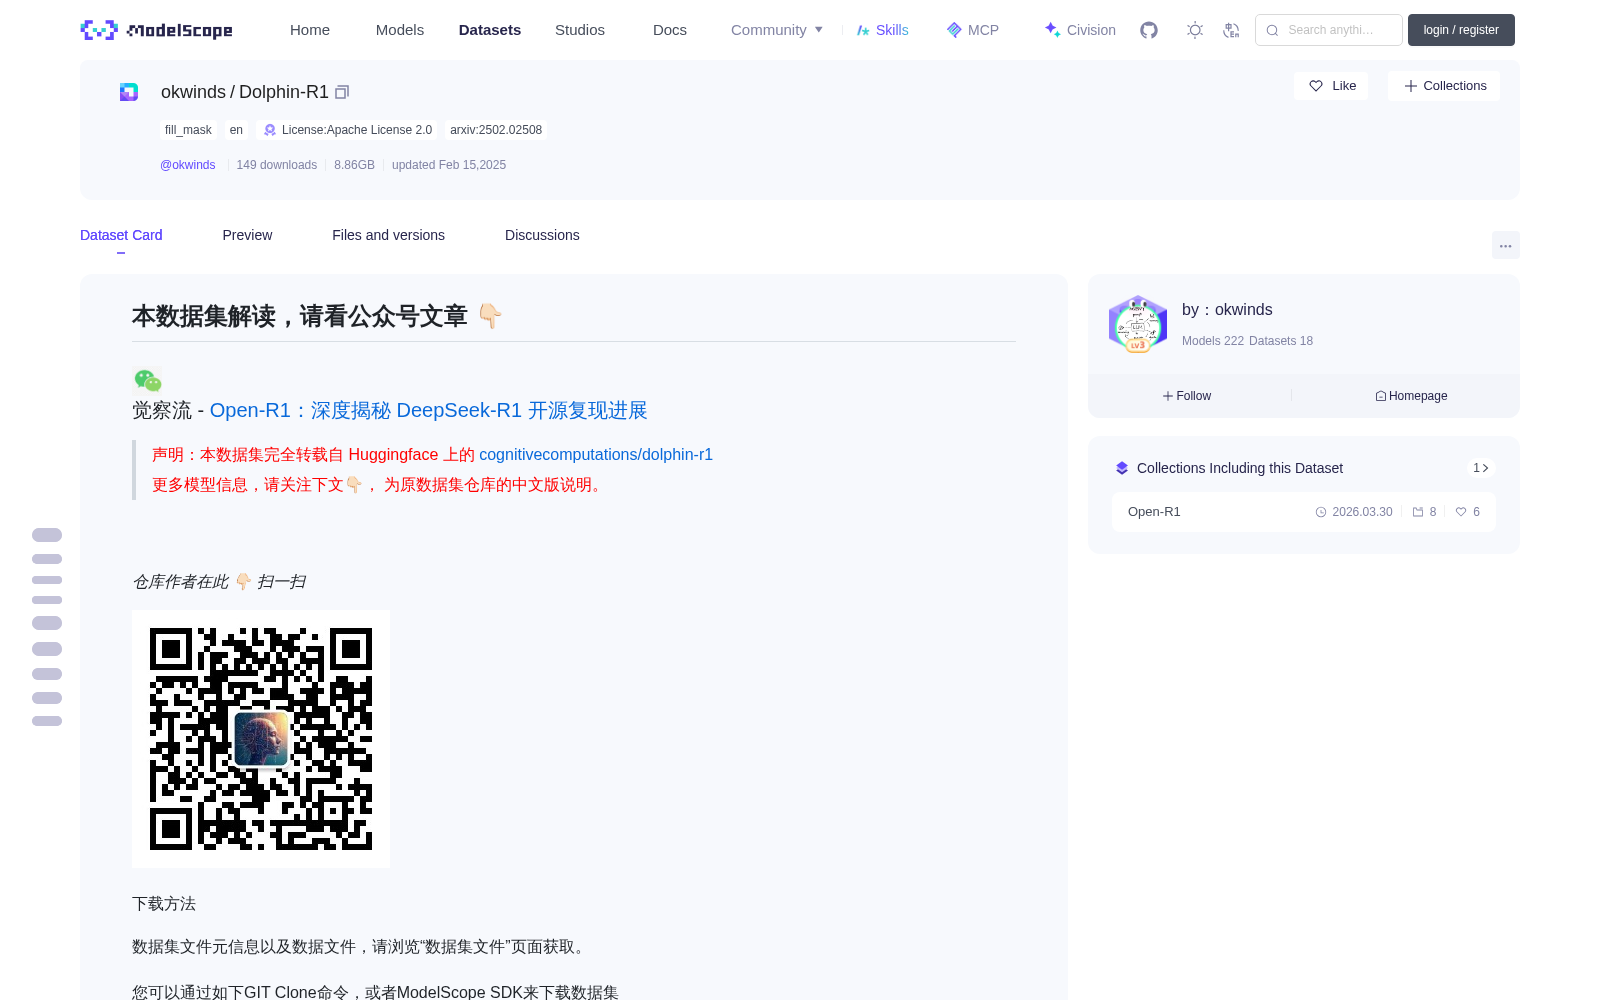Click the heart count icon showing 6
Viewport: 1600px width, 1000px height.
(1461, 512)
